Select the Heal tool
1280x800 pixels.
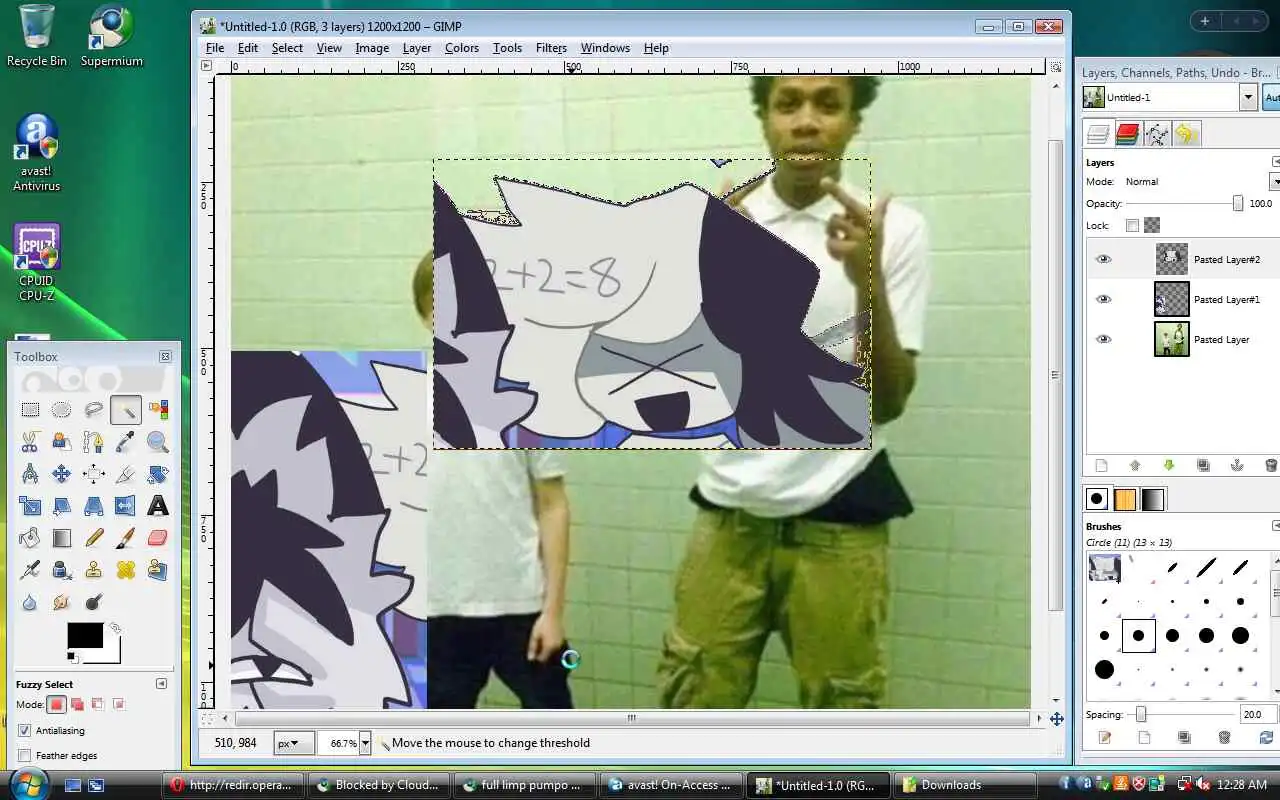126,570
